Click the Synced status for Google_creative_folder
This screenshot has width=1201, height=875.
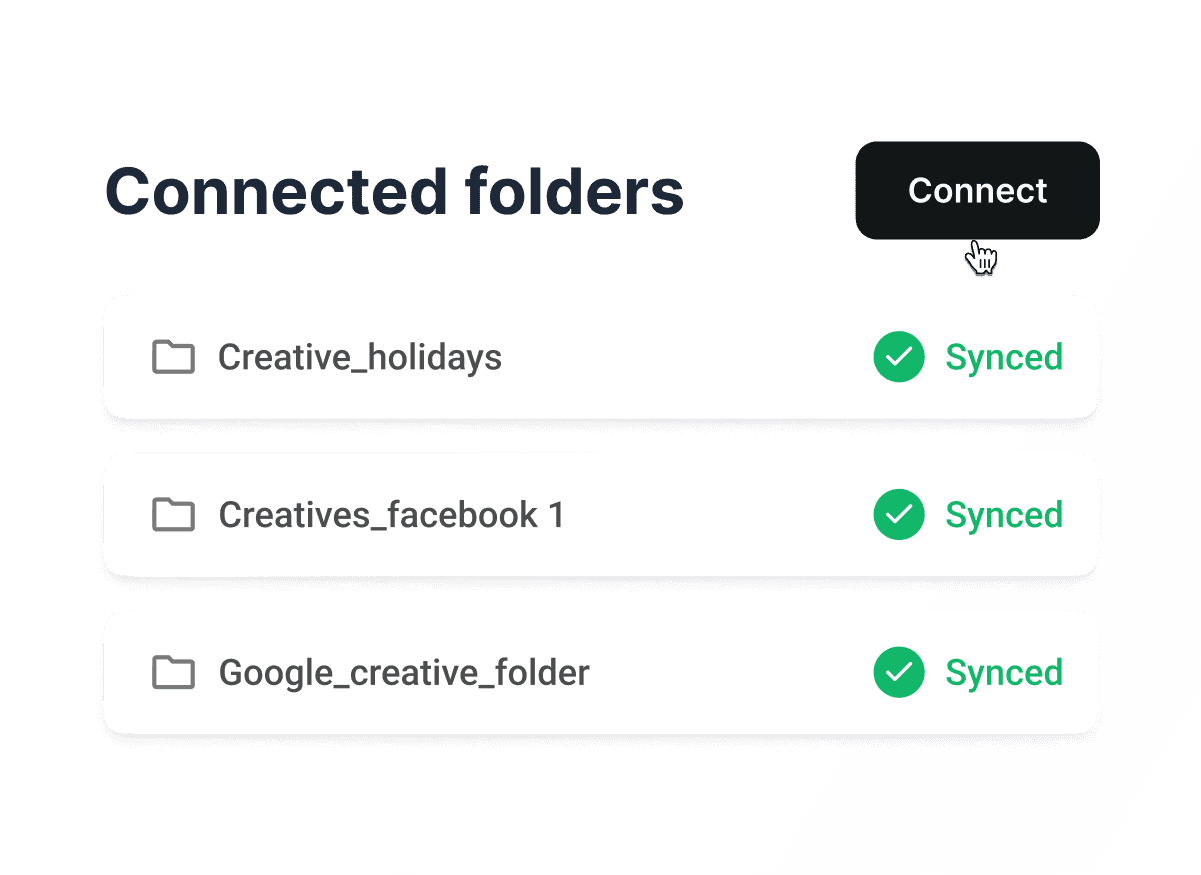[1004, 673]
